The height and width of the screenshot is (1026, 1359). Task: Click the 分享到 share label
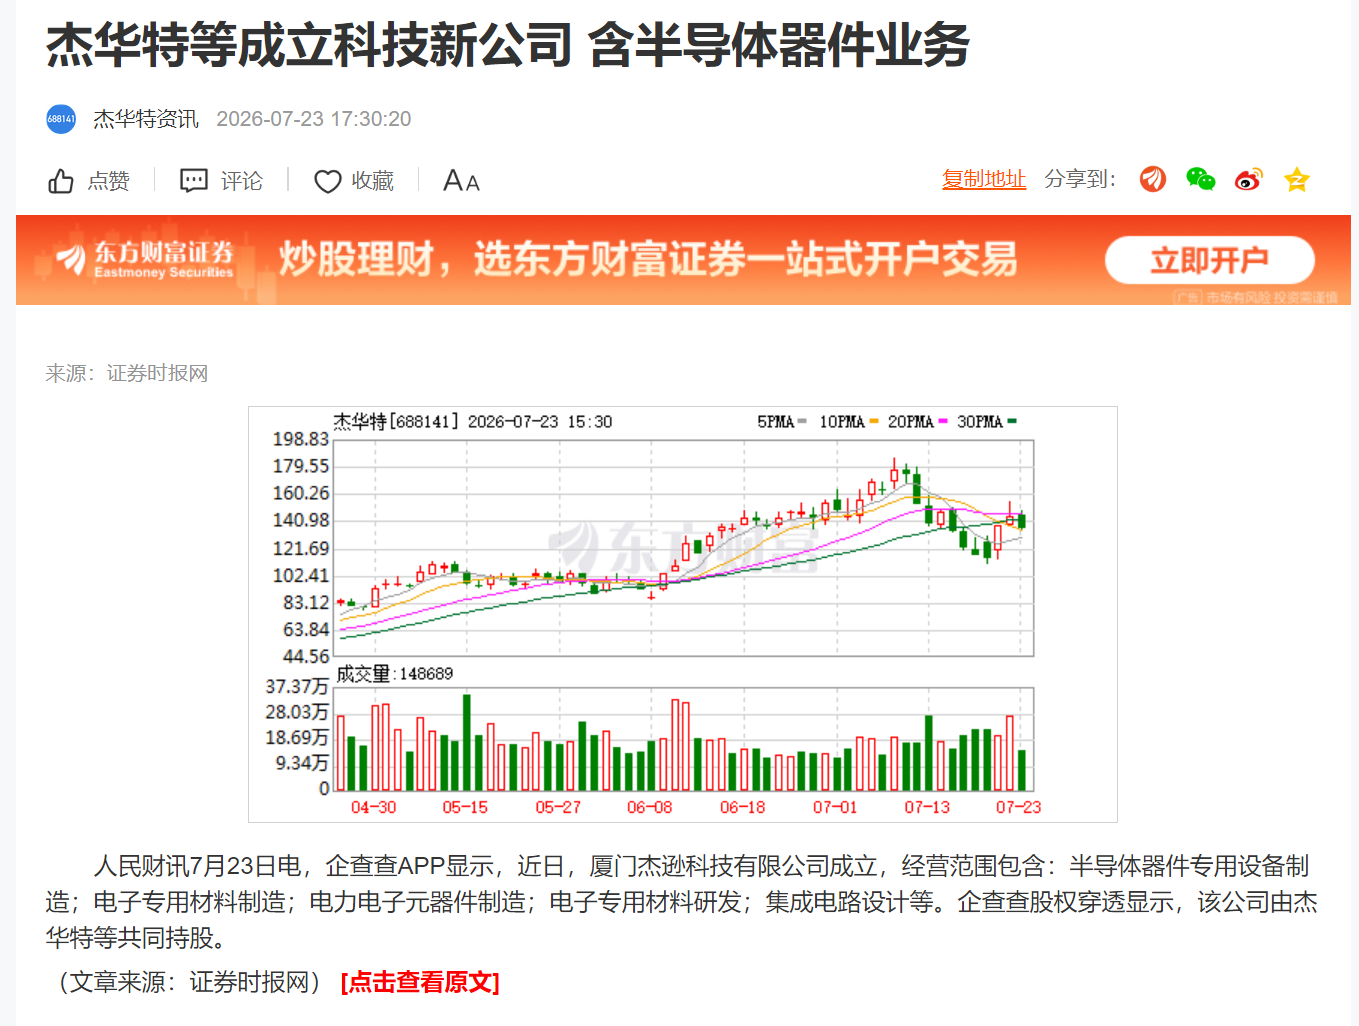1080,179
